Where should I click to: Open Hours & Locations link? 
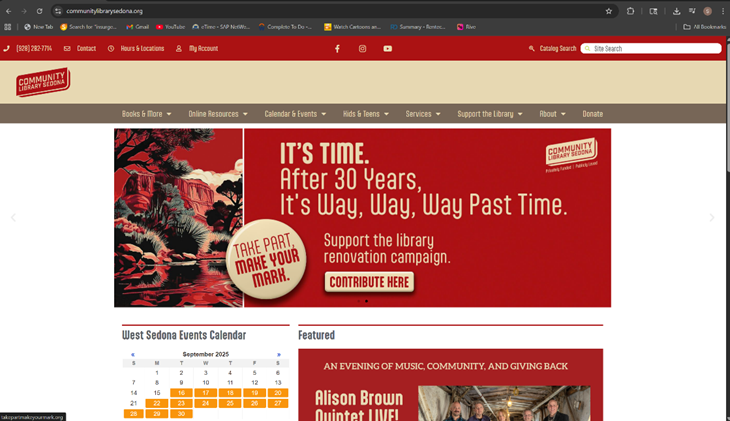[142, 48]
